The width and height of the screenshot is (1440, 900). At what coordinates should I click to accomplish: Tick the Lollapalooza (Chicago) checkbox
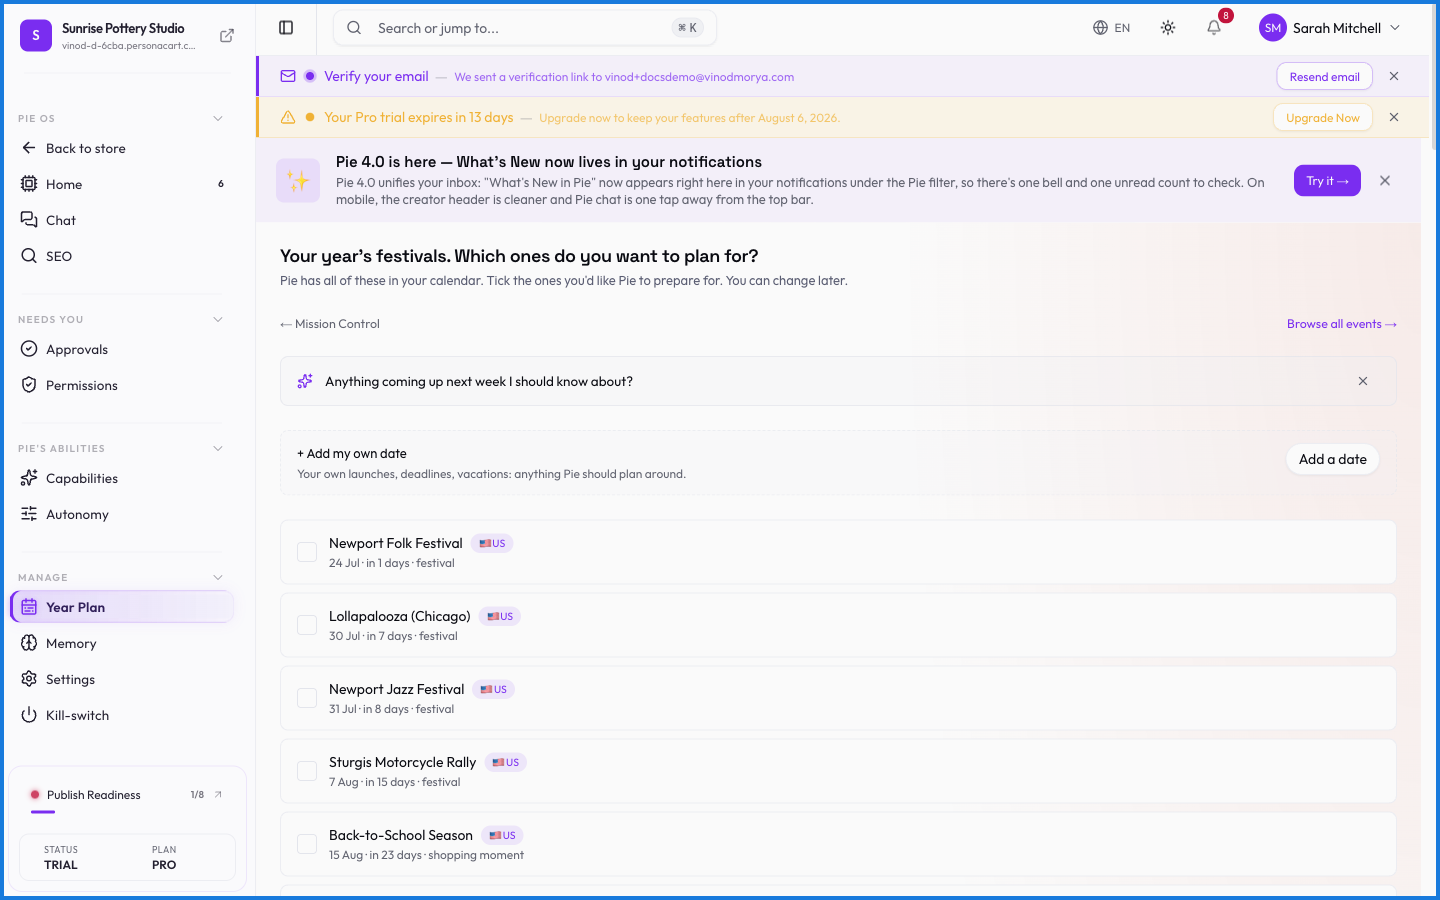tap(307, 625)
